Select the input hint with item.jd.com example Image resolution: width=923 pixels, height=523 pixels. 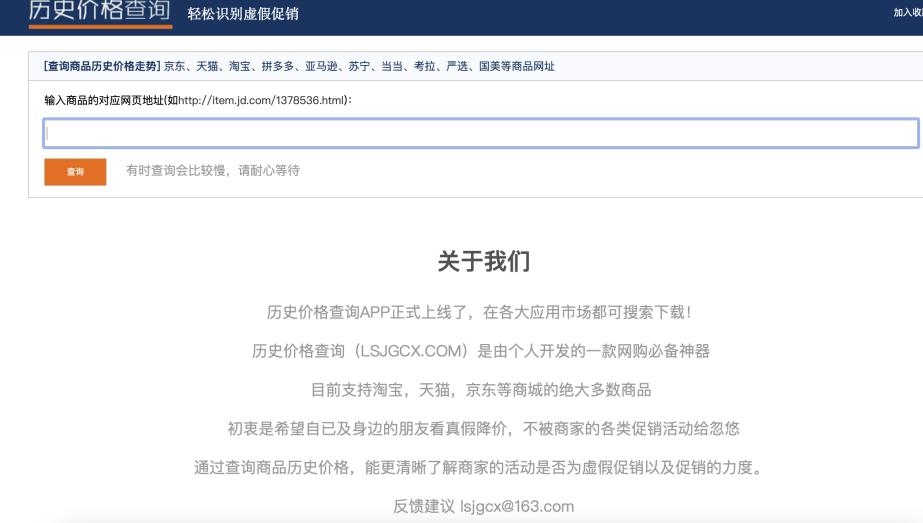[x=198, y=100]
